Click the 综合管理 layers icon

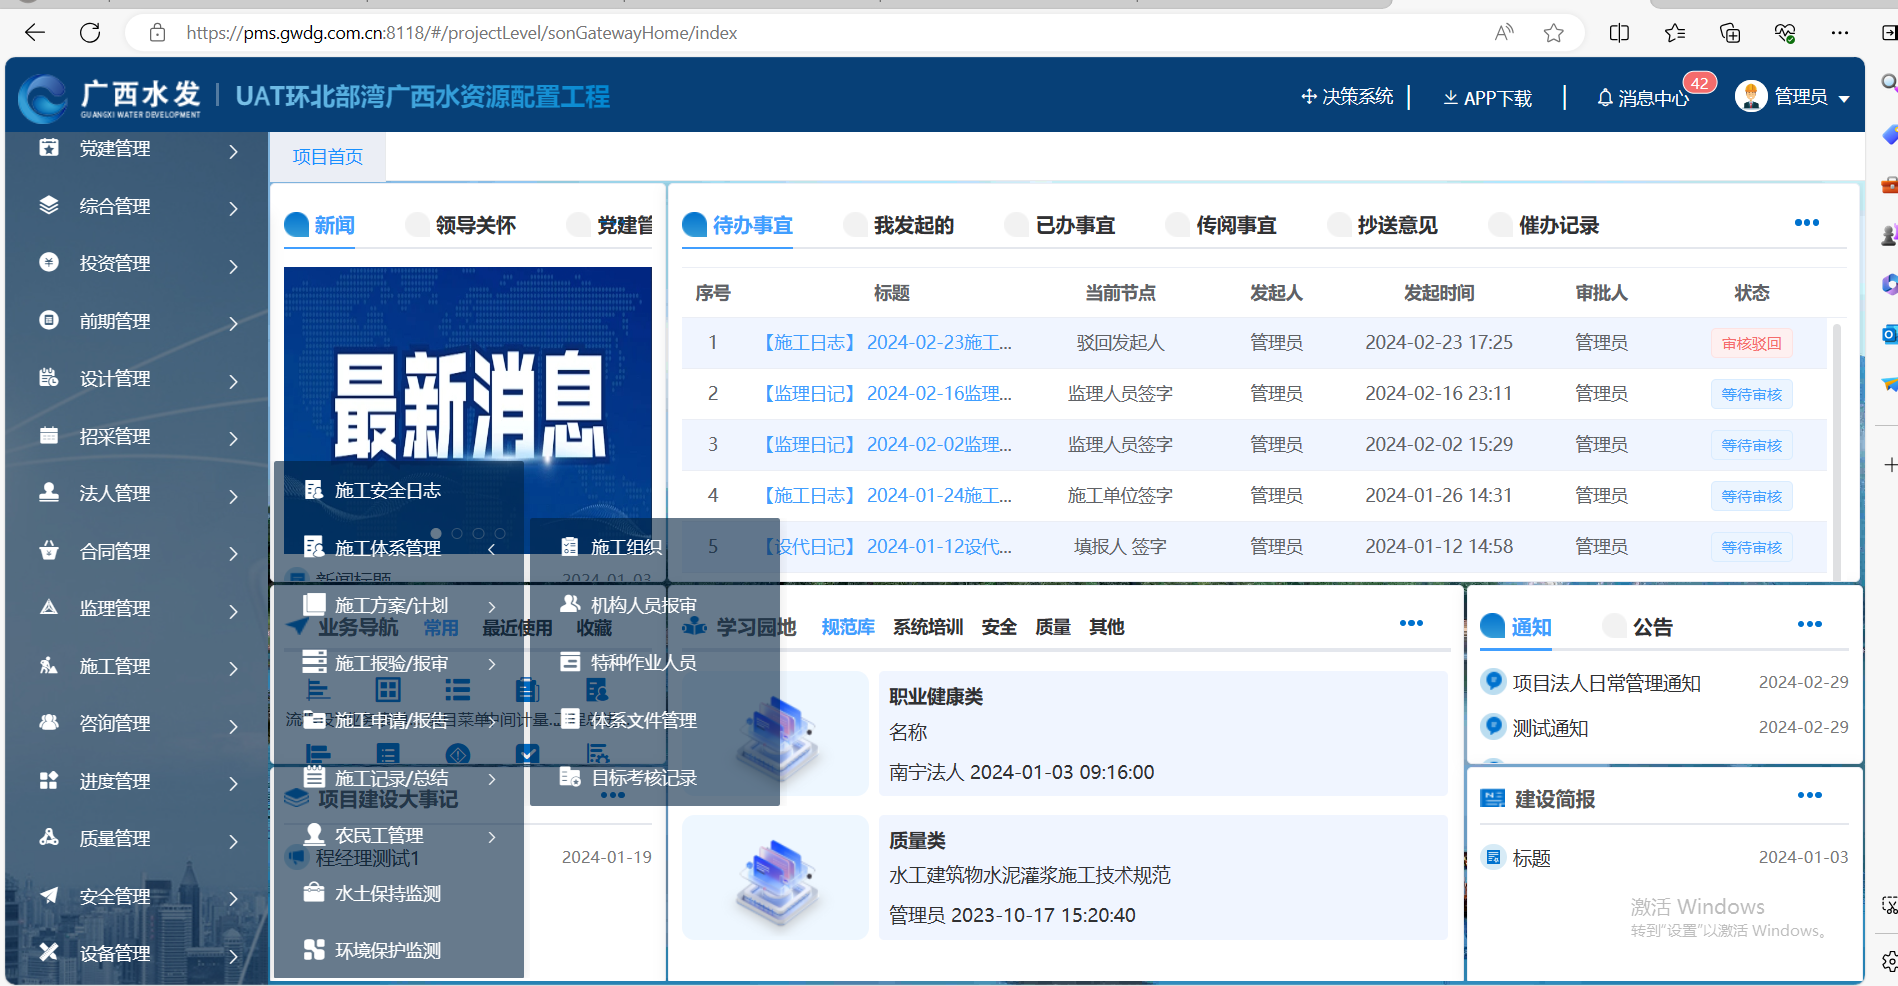[48, 205]
